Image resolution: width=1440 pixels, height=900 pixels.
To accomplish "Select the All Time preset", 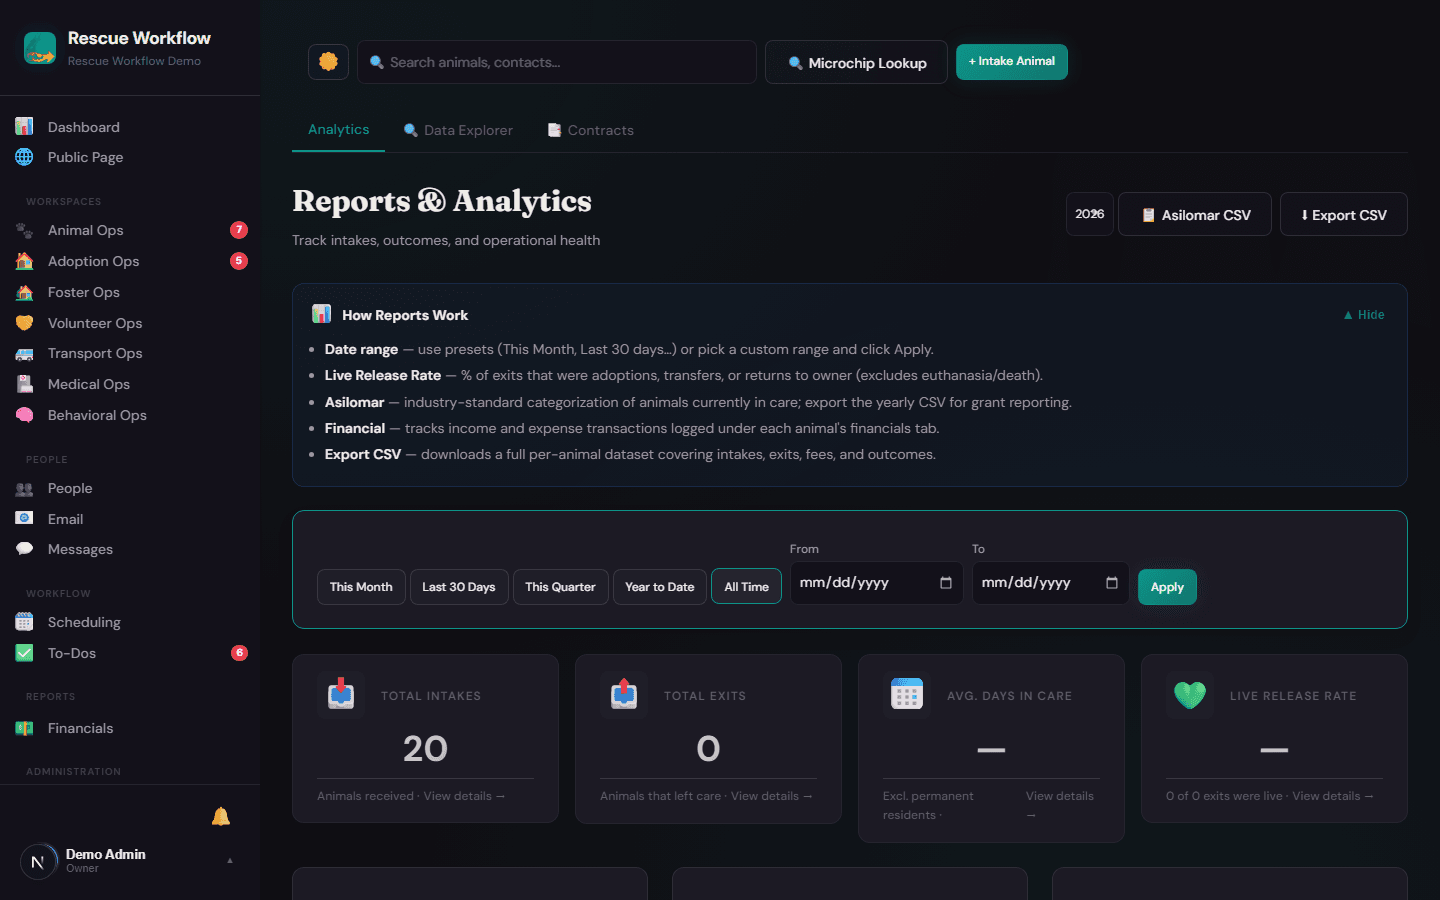I will 746,587.
